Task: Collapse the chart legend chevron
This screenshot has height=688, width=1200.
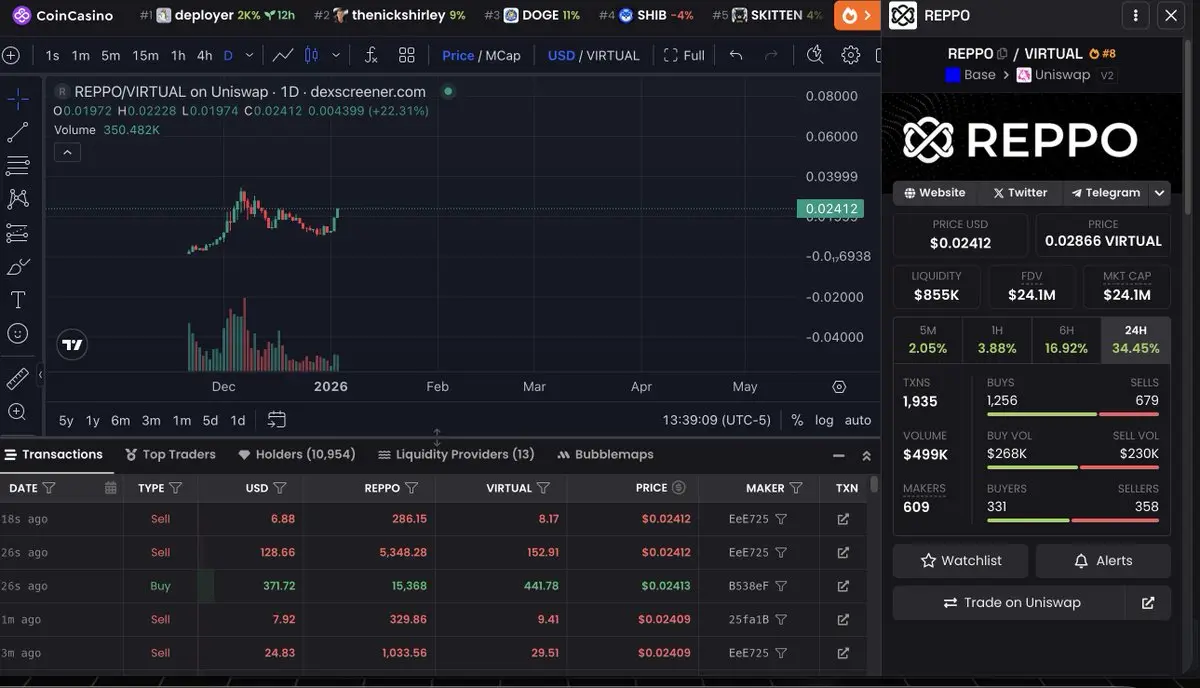Action: 67,153
